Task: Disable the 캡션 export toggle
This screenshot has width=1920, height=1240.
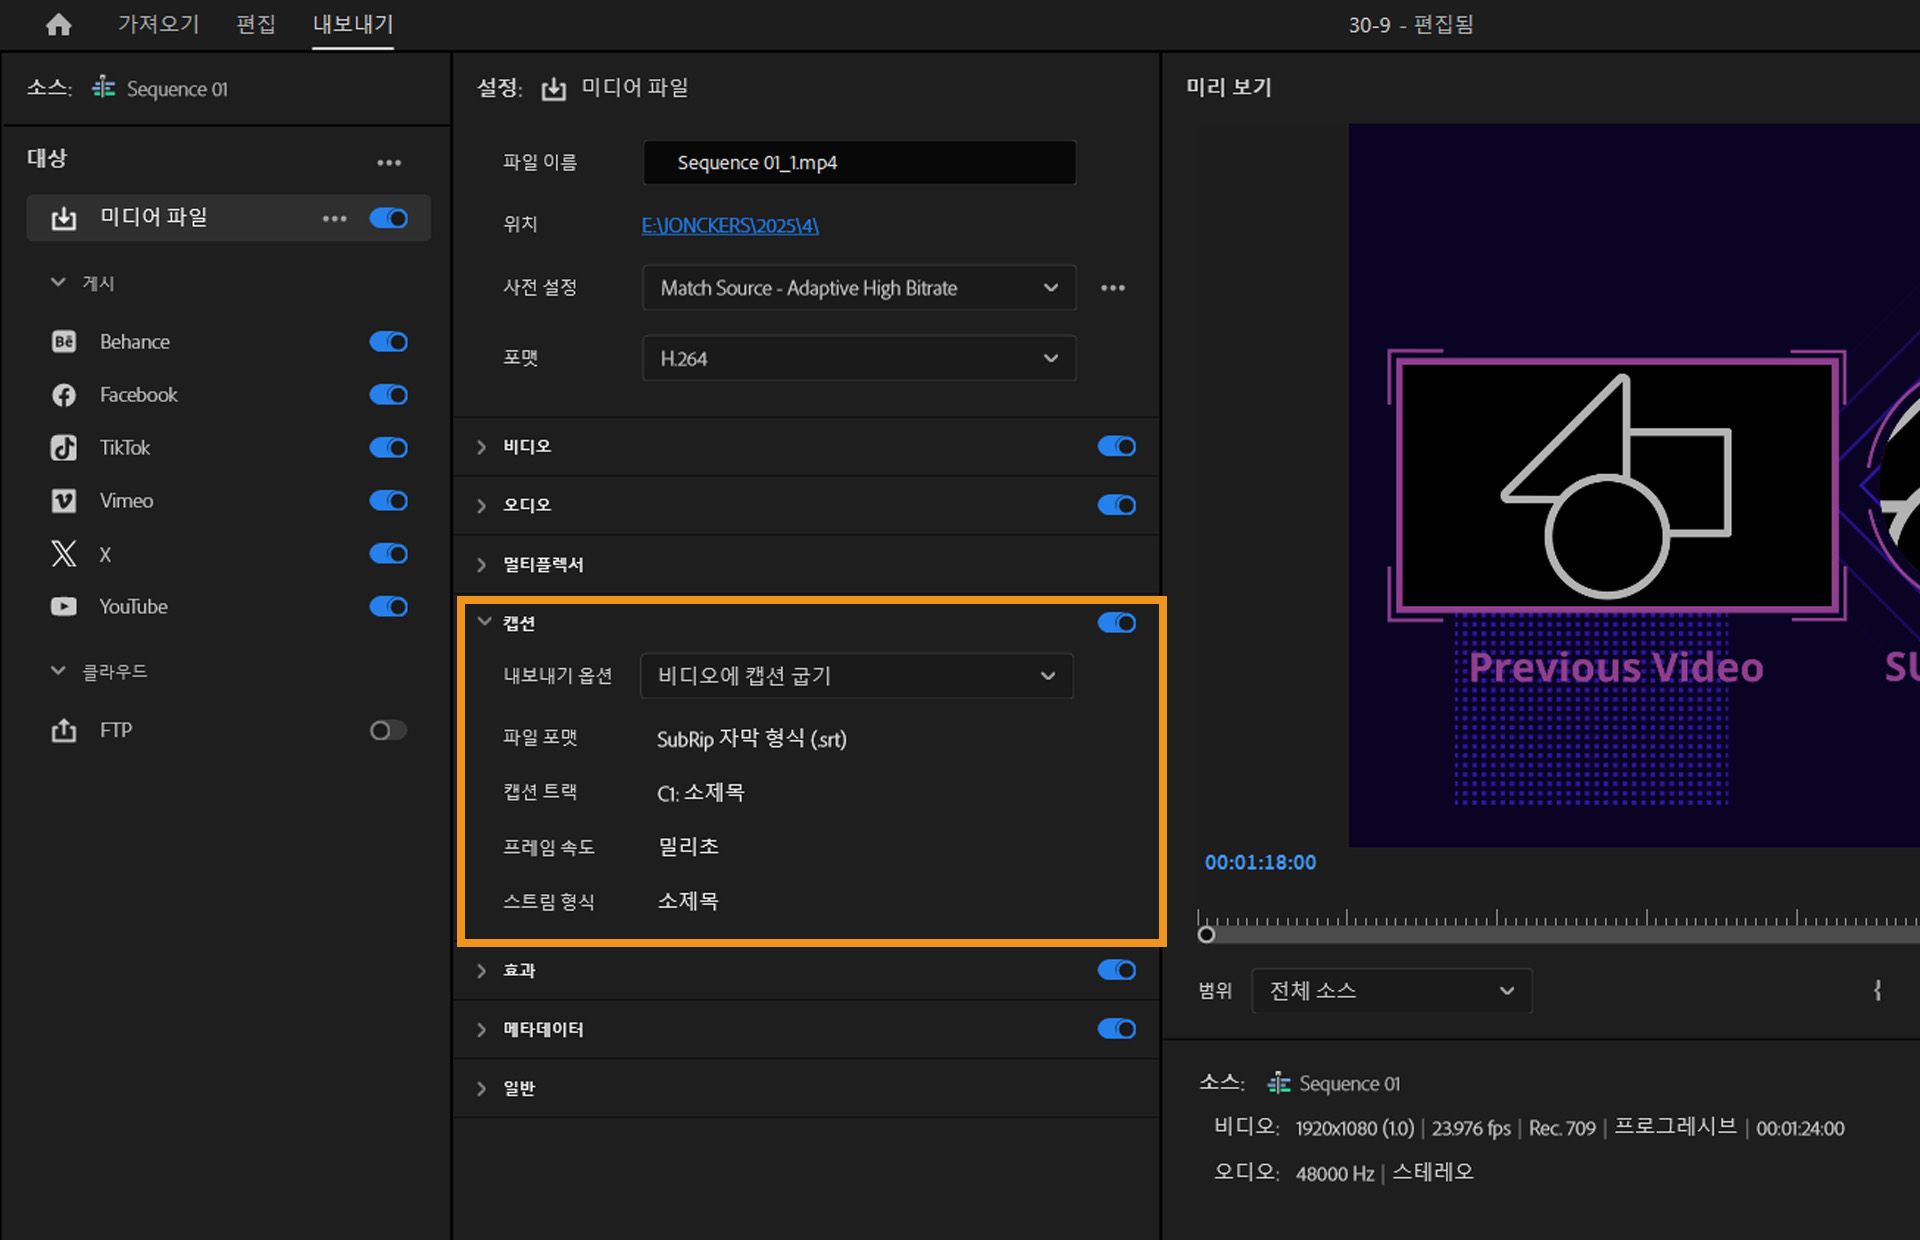Action: point(1117,622)
